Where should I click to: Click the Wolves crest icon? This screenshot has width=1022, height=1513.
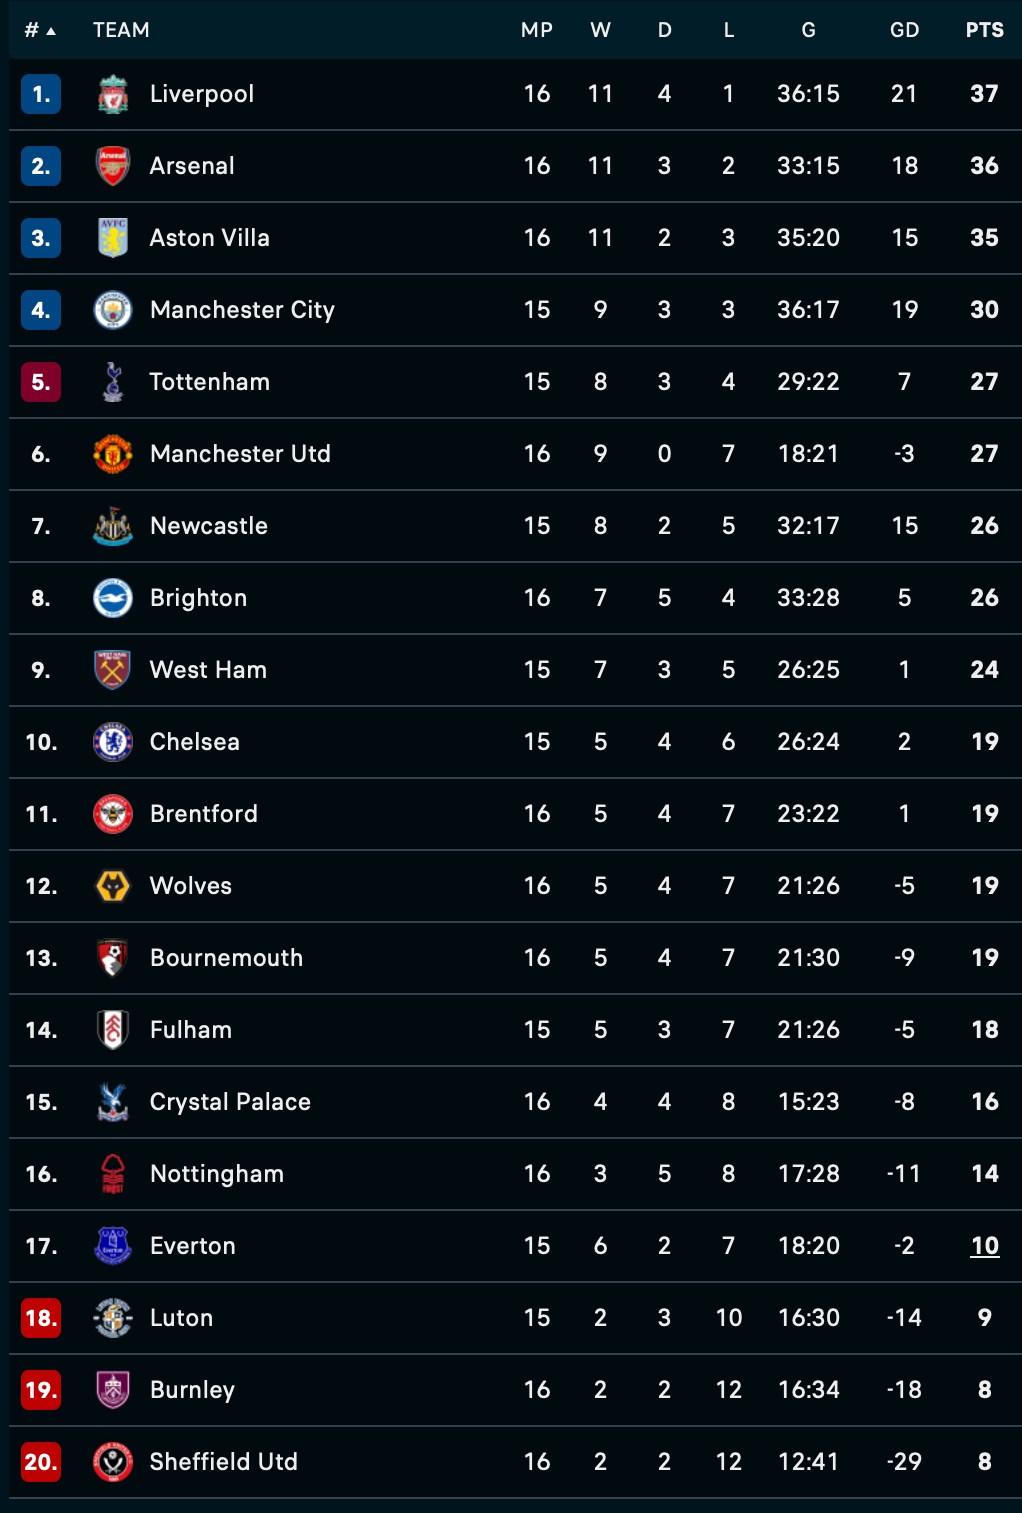(113, 886)
